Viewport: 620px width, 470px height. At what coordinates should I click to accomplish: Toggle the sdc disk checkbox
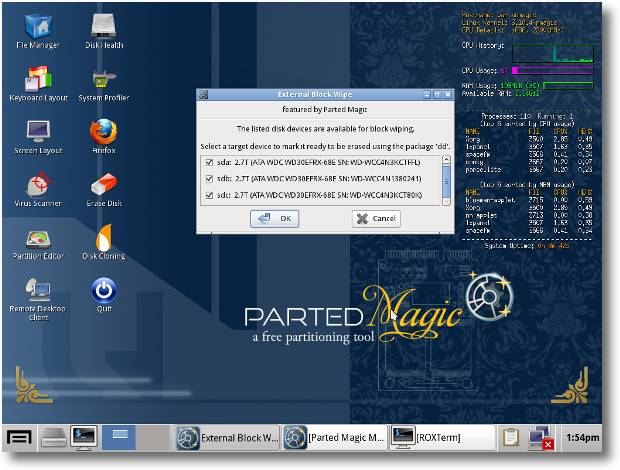click(x=210, y=195)
